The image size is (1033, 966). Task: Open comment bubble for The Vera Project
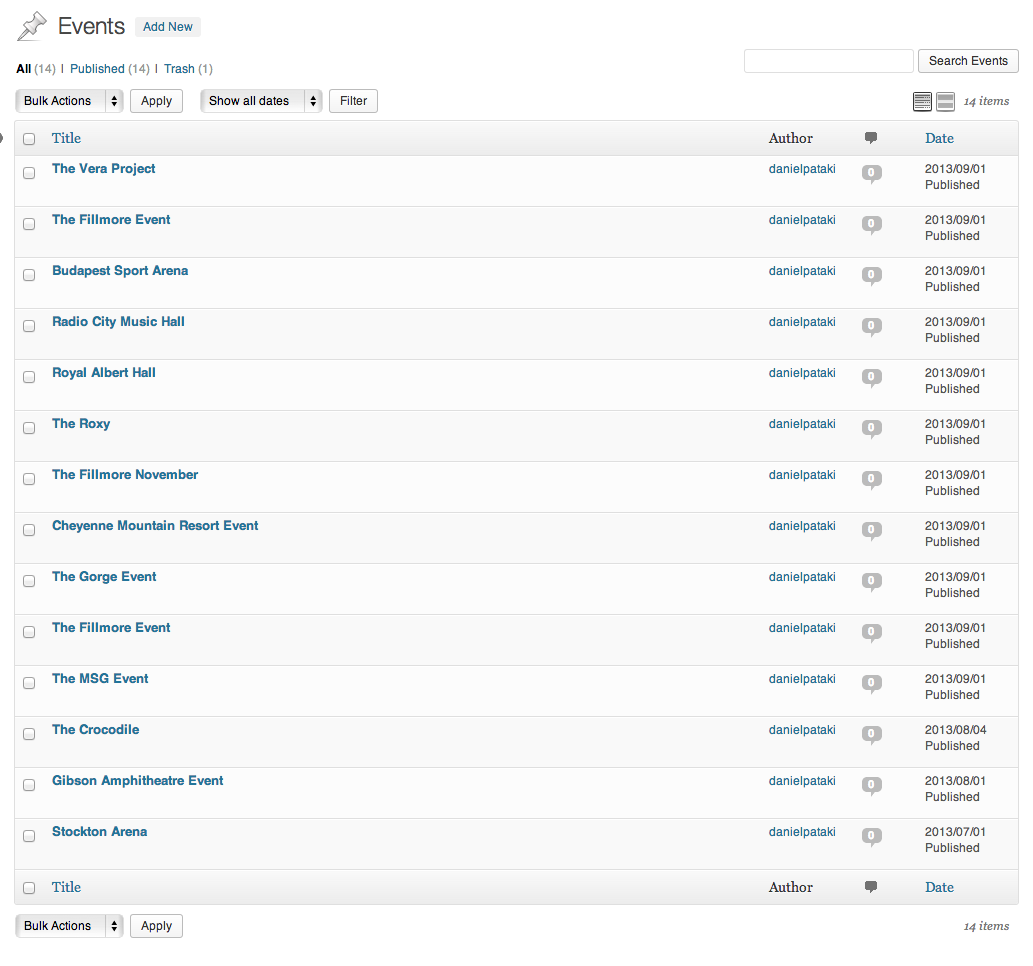tap(872, 174)
